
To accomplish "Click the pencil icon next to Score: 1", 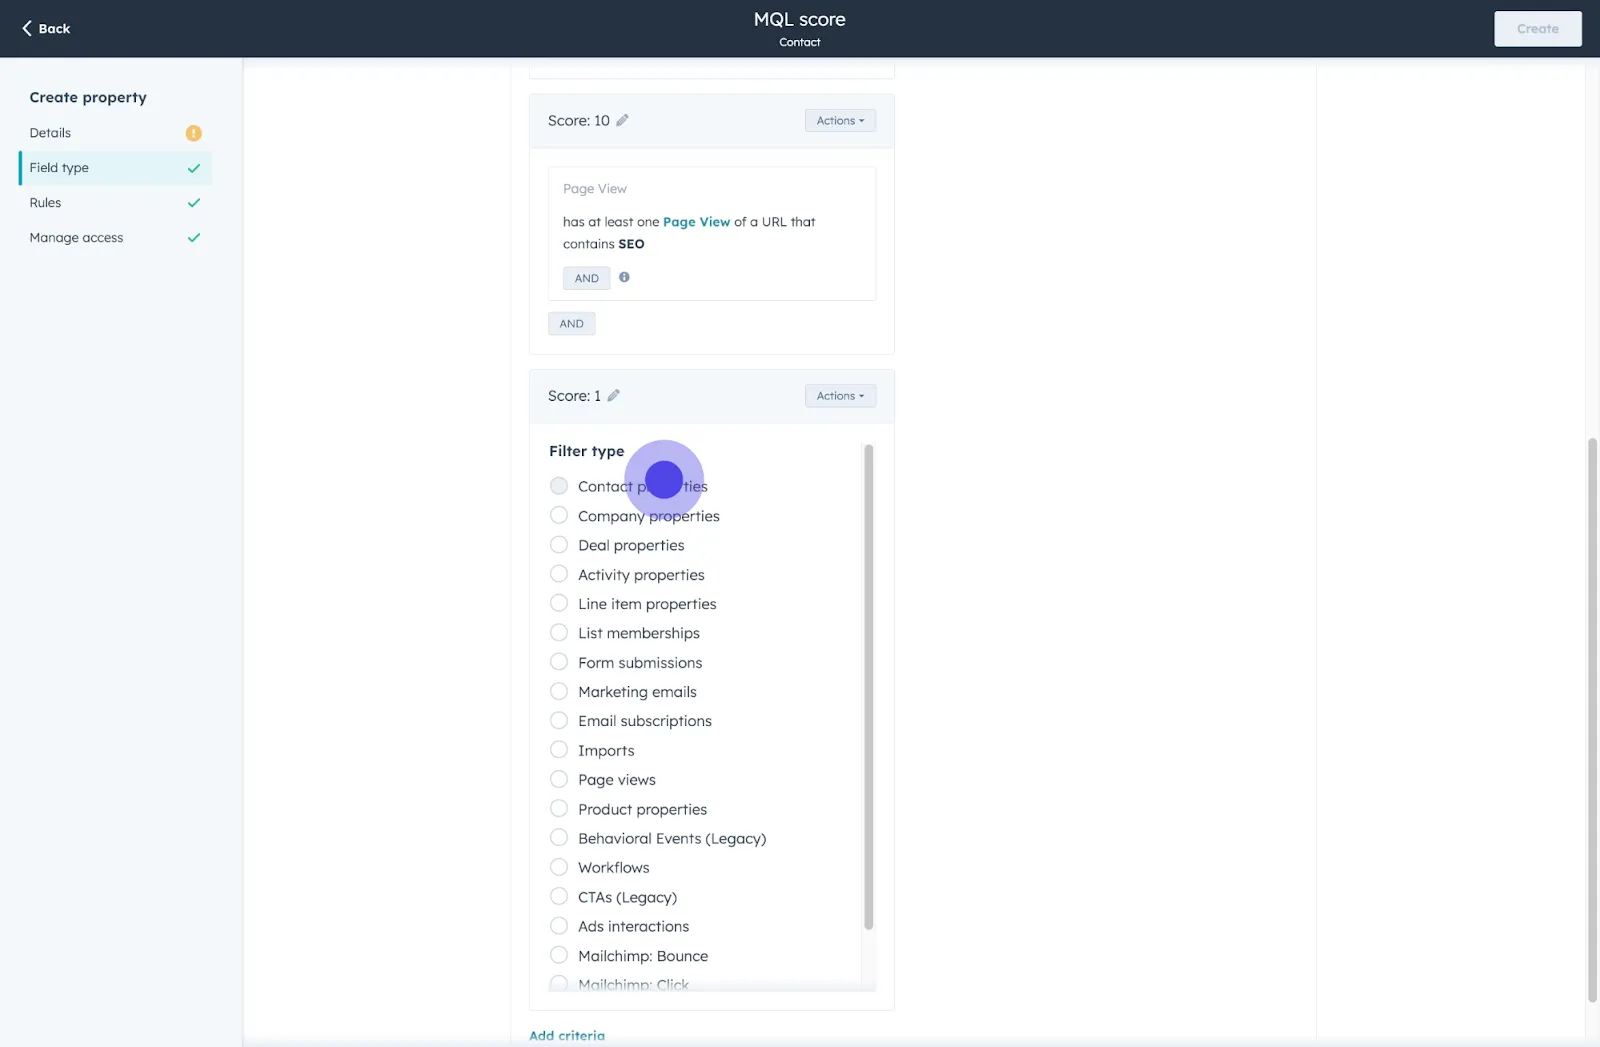I will click(x=613, y=396).
